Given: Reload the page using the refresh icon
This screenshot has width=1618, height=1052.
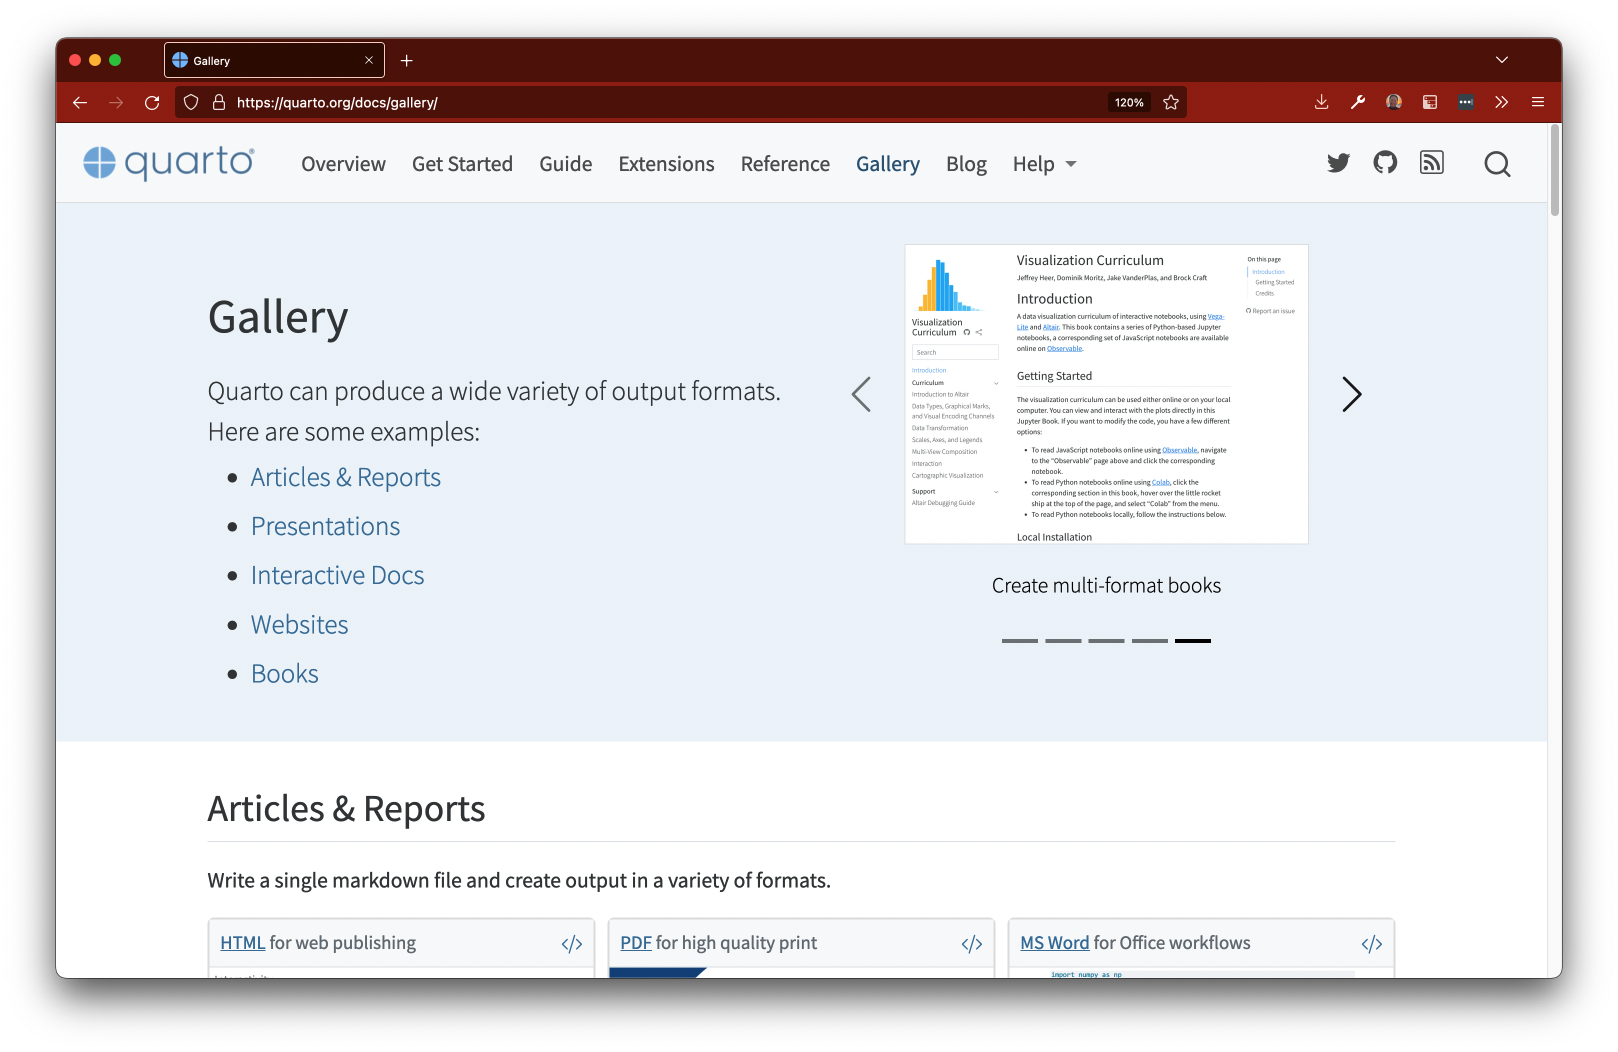Looking at the screenshot, I should (x=152, y=102).
